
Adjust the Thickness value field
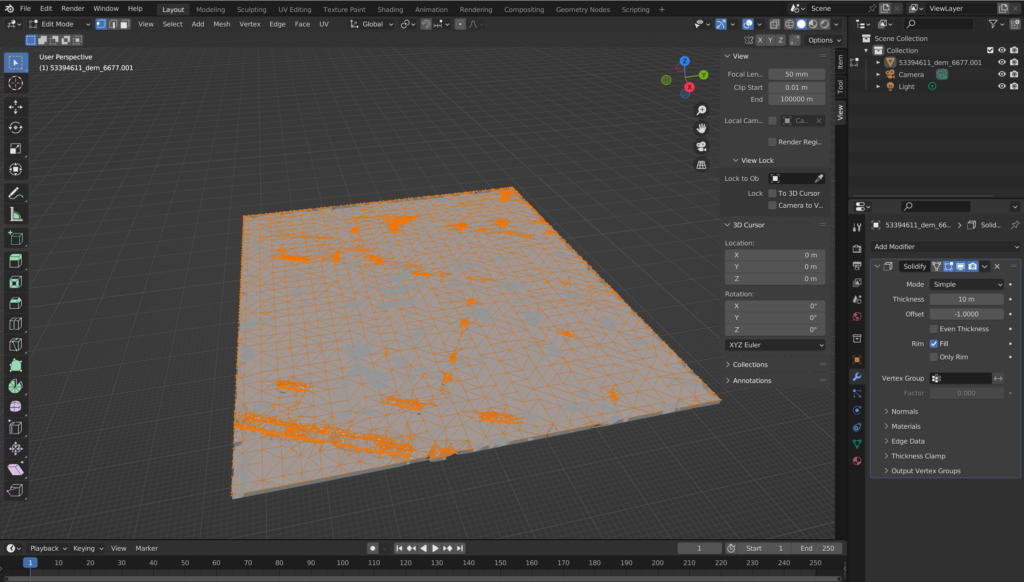[966, 299]
